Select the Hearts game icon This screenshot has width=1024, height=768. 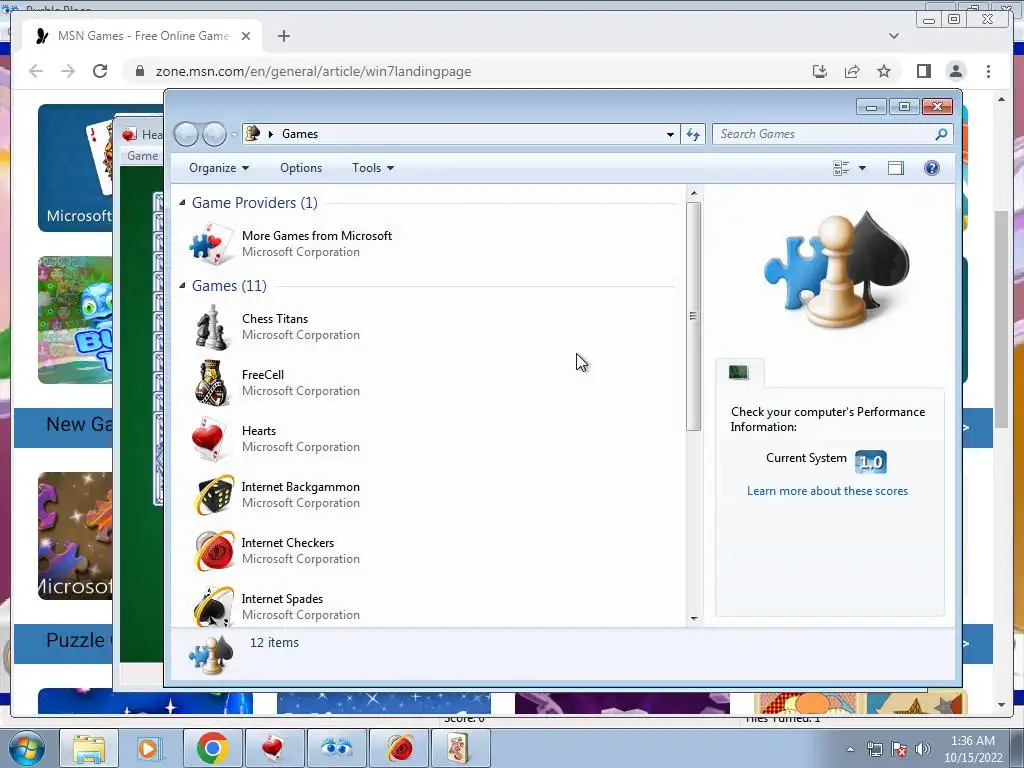point(212,440)
